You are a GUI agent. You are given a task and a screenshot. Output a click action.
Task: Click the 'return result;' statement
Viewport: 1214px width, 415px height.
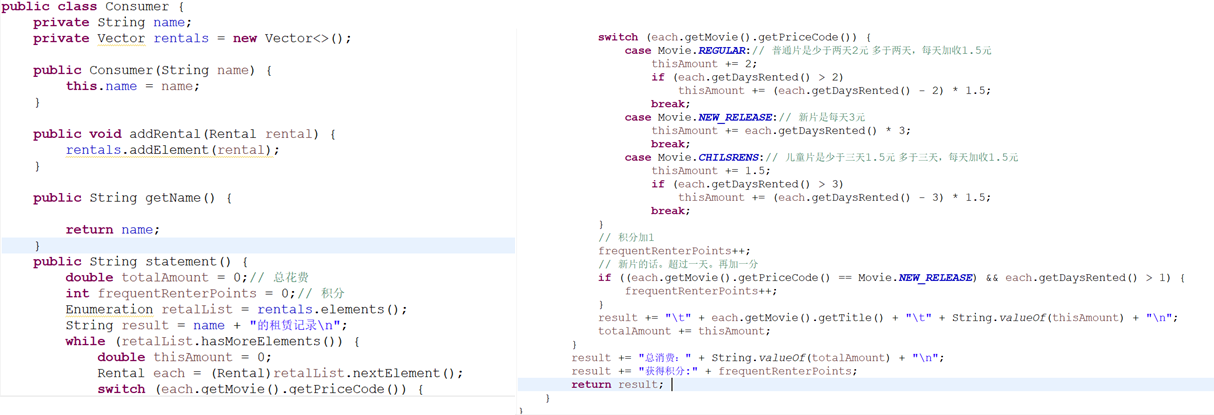[x=617, y=384]
